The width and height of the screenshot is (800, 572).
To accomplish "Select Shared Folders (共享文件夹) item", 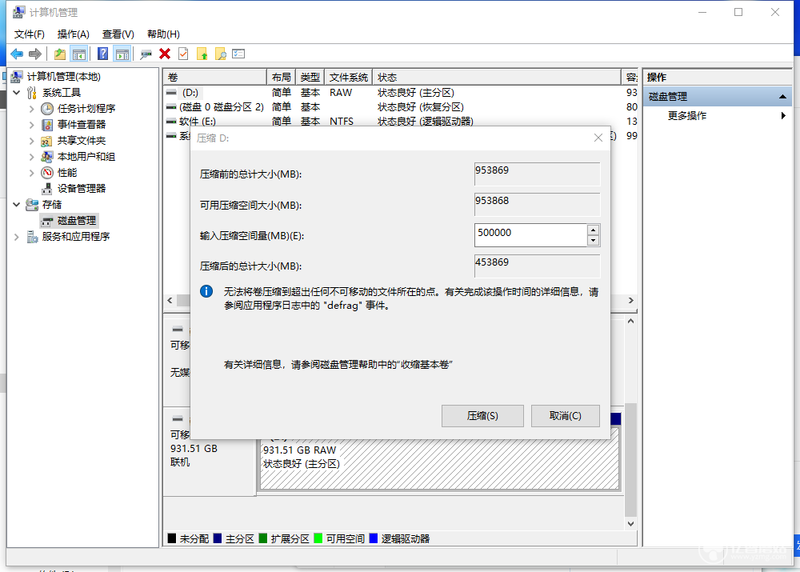I will tap(81, 140).
